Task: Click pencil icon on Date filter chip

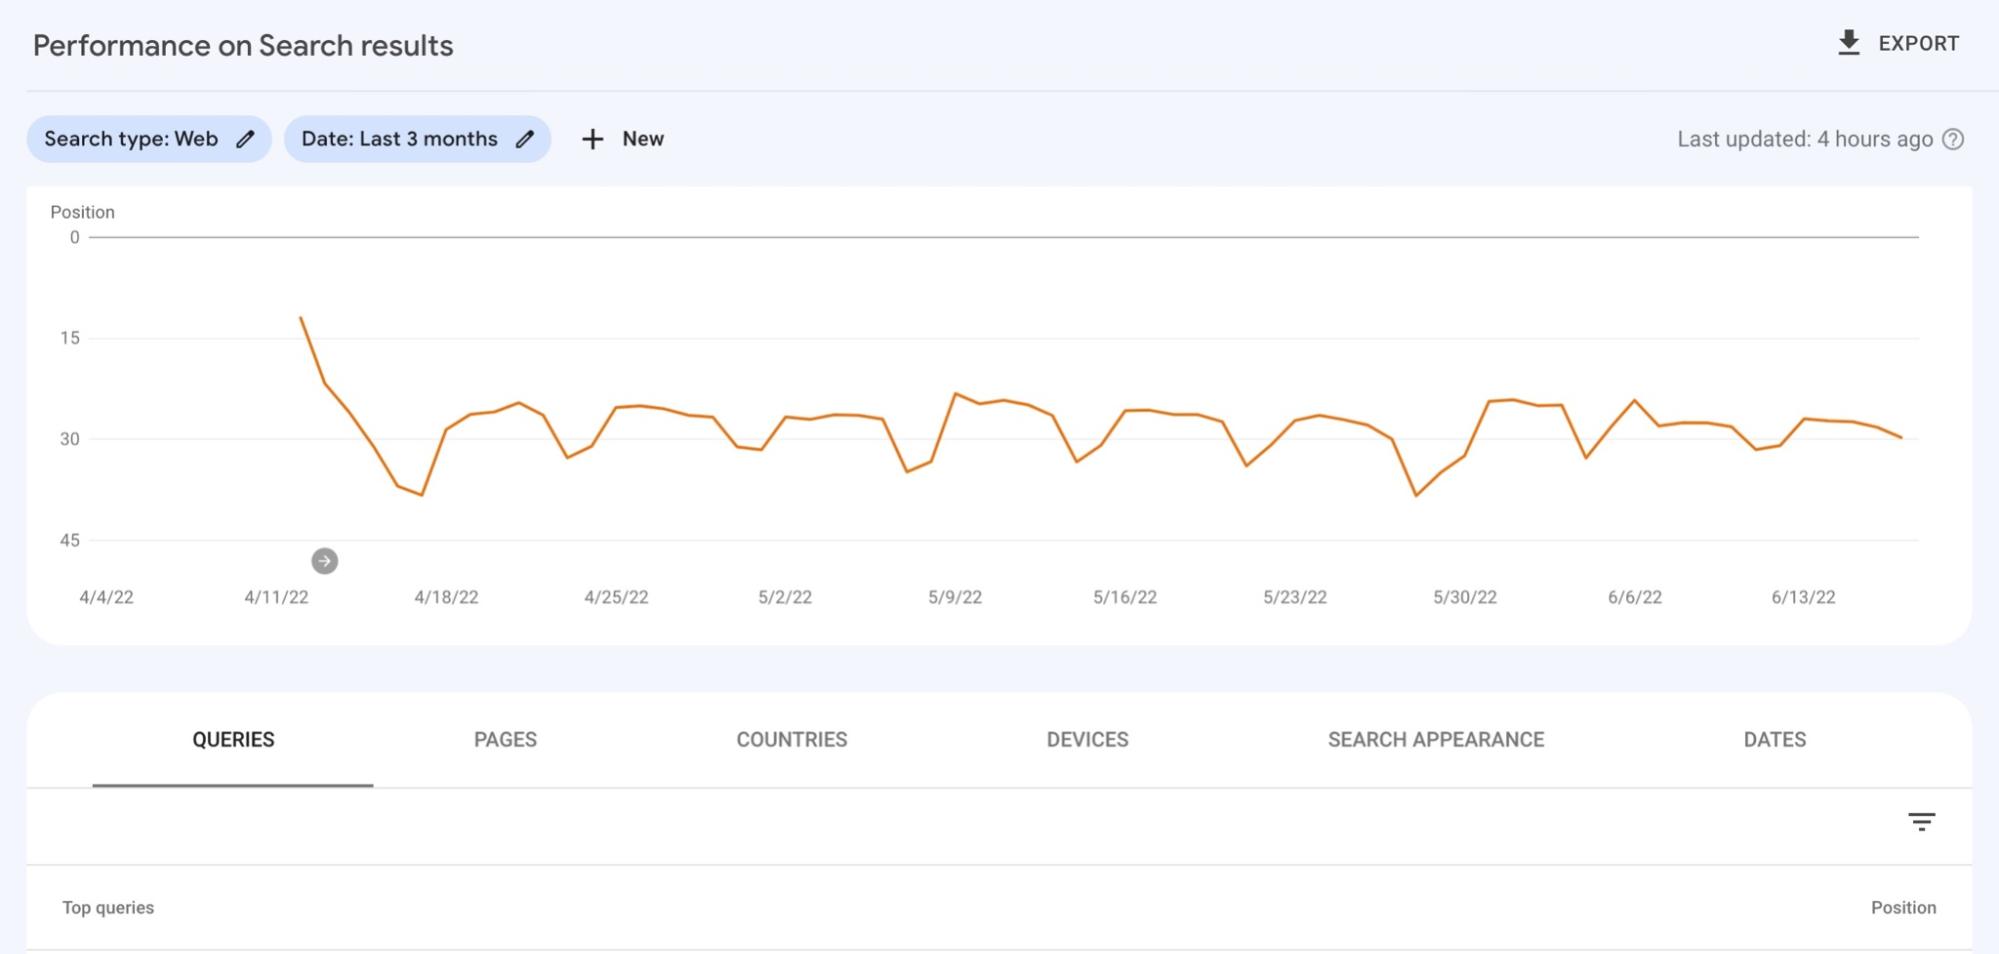Action: (x=525, y=139)
